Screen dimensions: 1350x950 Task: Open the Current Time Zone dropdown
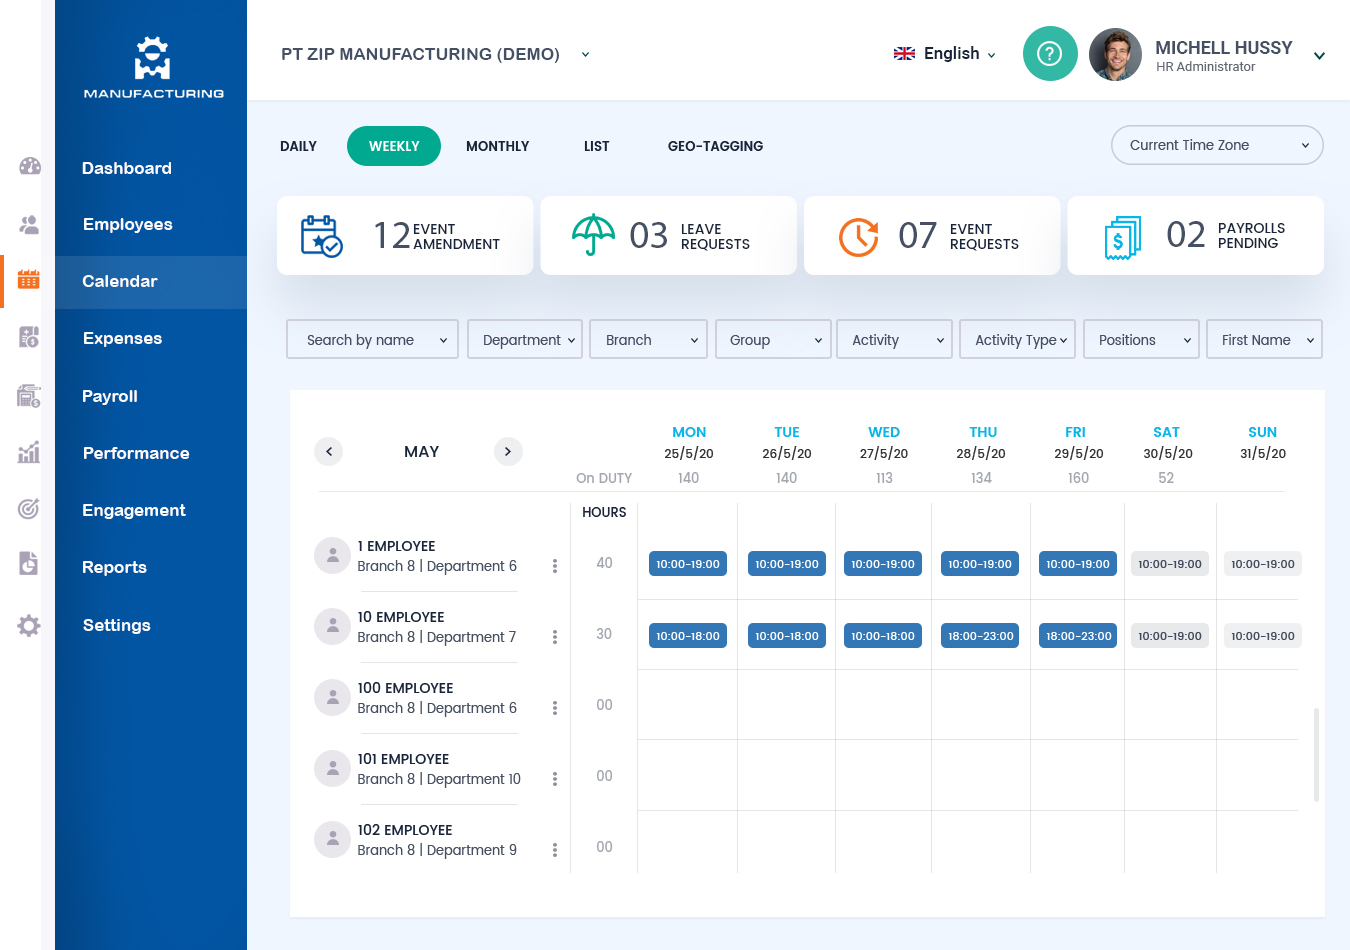click(x=1217, y=145)
